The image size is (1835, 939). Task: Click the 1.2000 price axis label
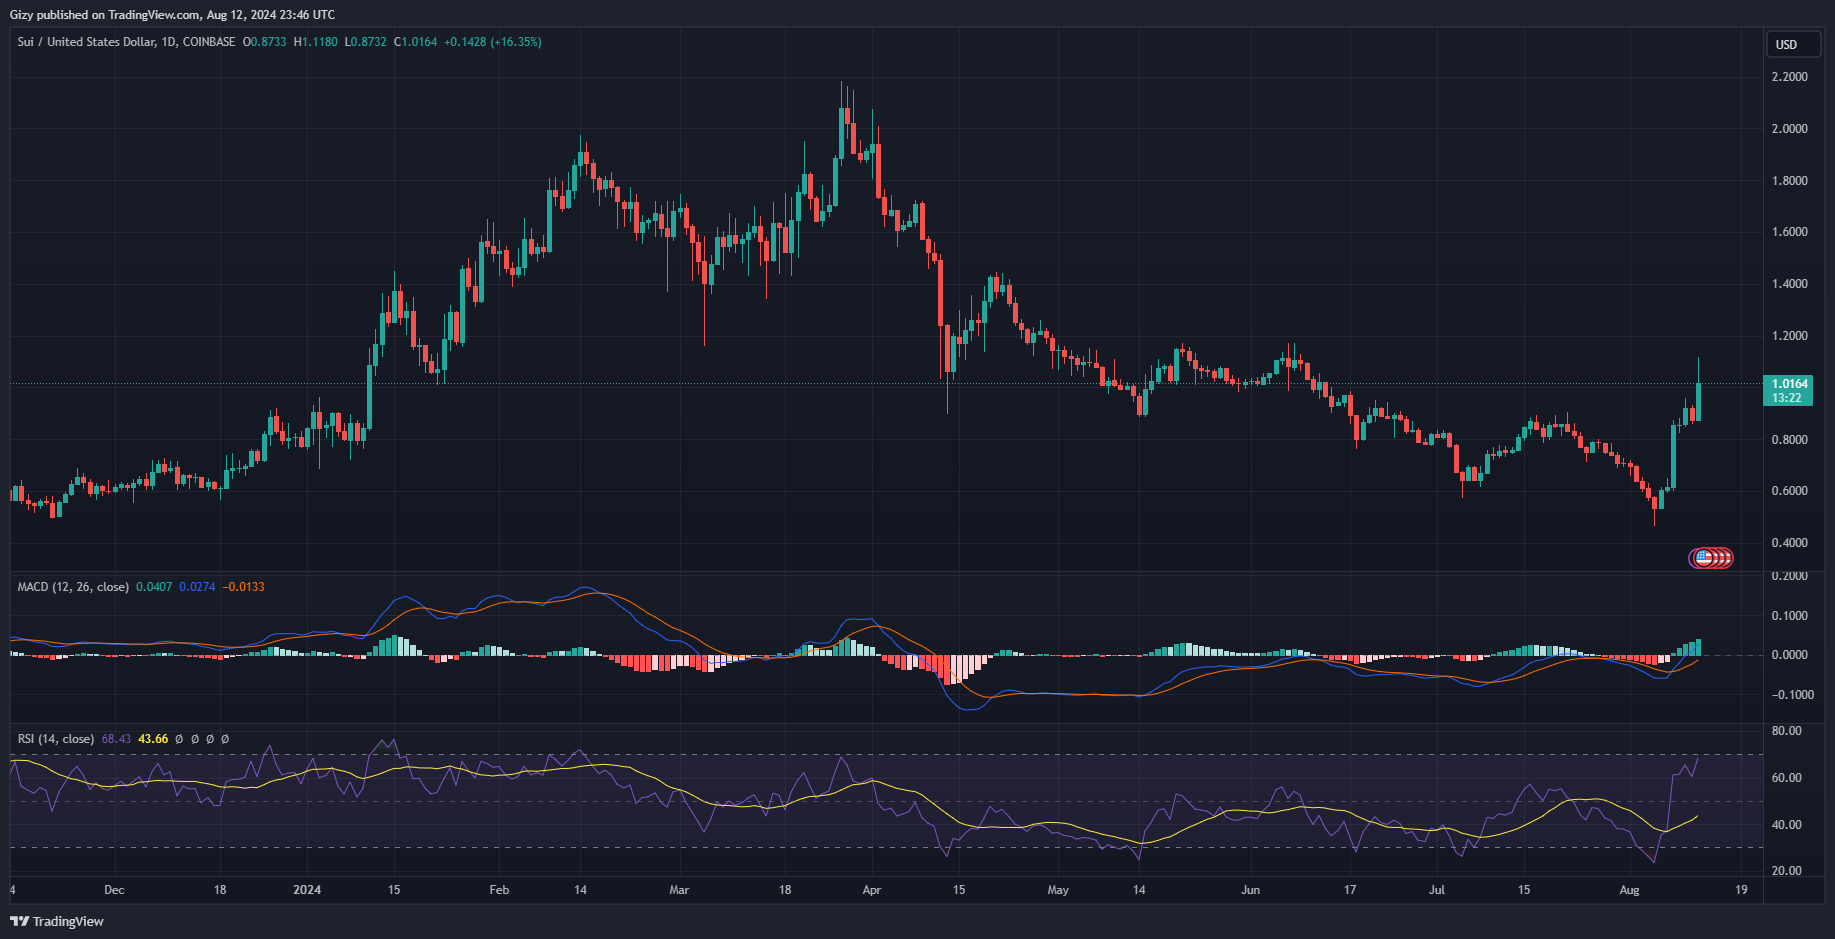point(1790,336)
